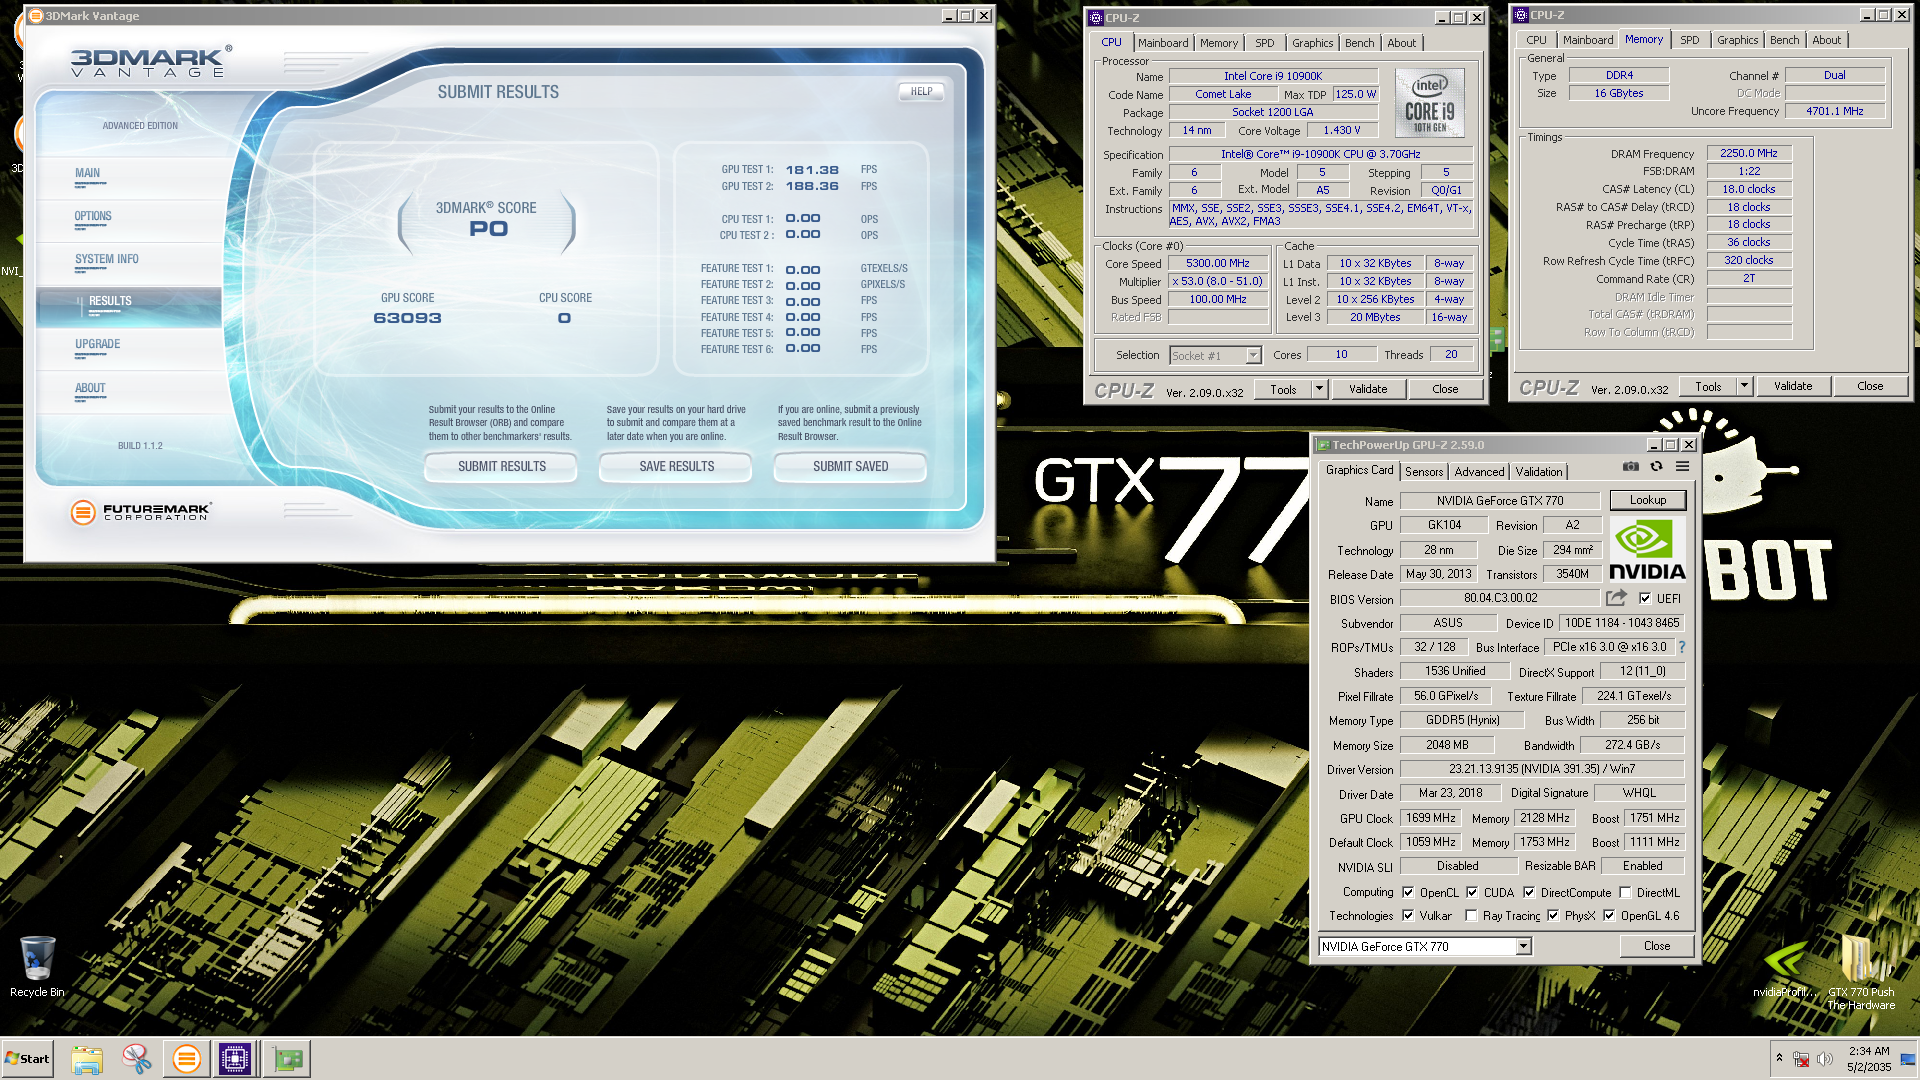
Task: Open the Socket #1 selection dropdown
Action: click(x=1253, y=355)
